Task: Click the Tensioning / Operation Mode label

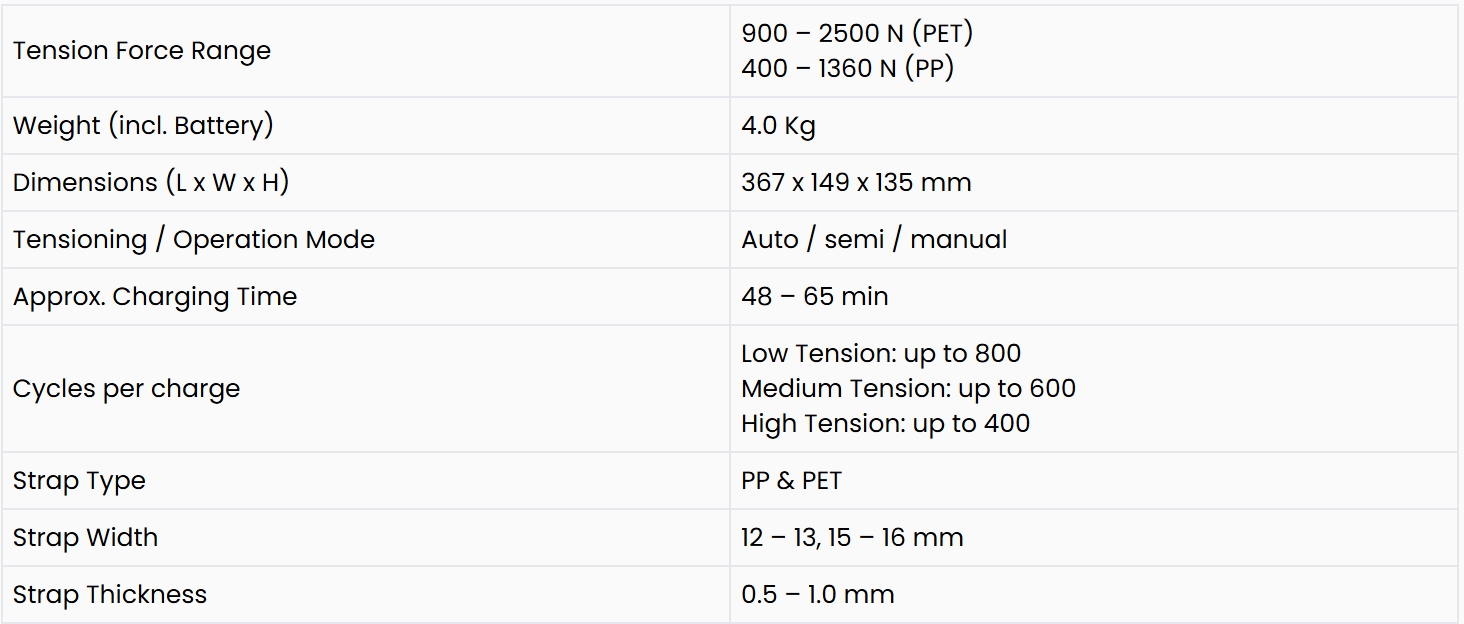Action: 194,240
